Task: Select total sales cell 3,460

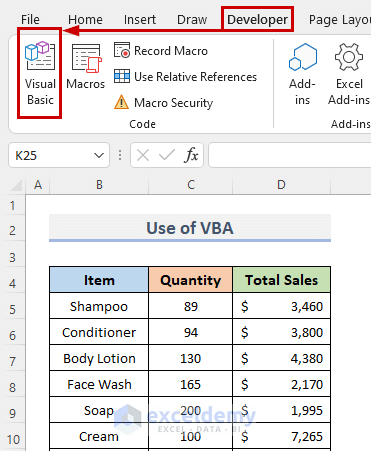Action: 282,306
